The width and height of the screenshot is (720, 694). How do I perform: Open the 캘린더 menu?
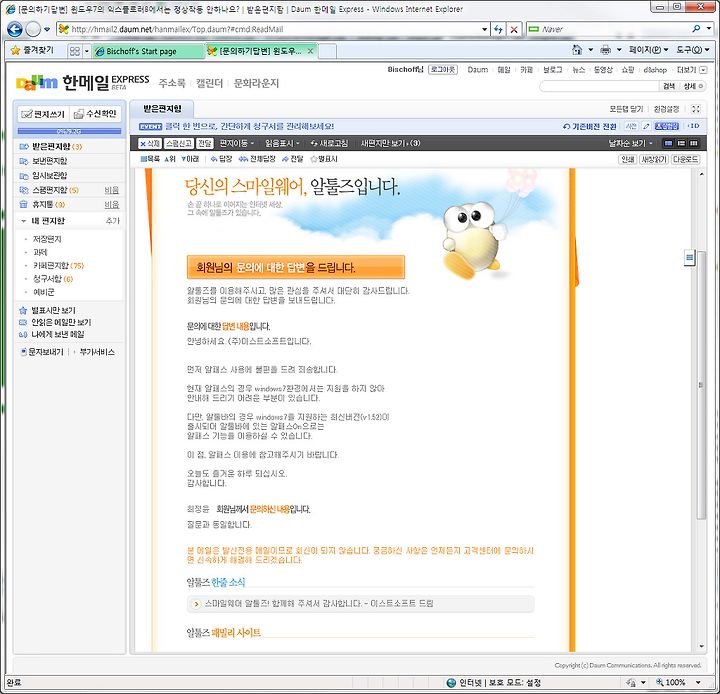pyautogui.click(x=209, y=83)
